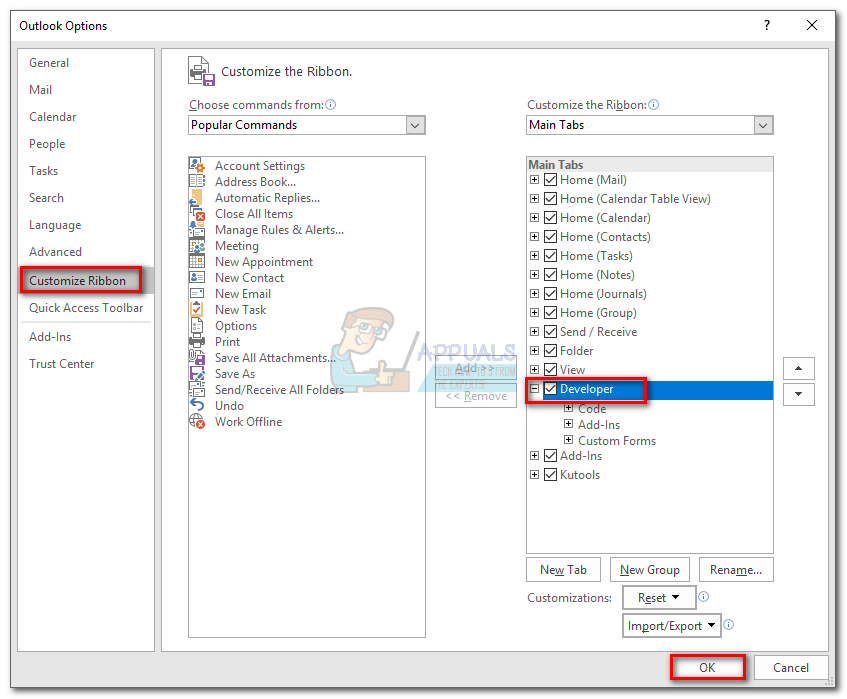
Task: Click the New Appointment calendar icon
Action: (197, 261)
